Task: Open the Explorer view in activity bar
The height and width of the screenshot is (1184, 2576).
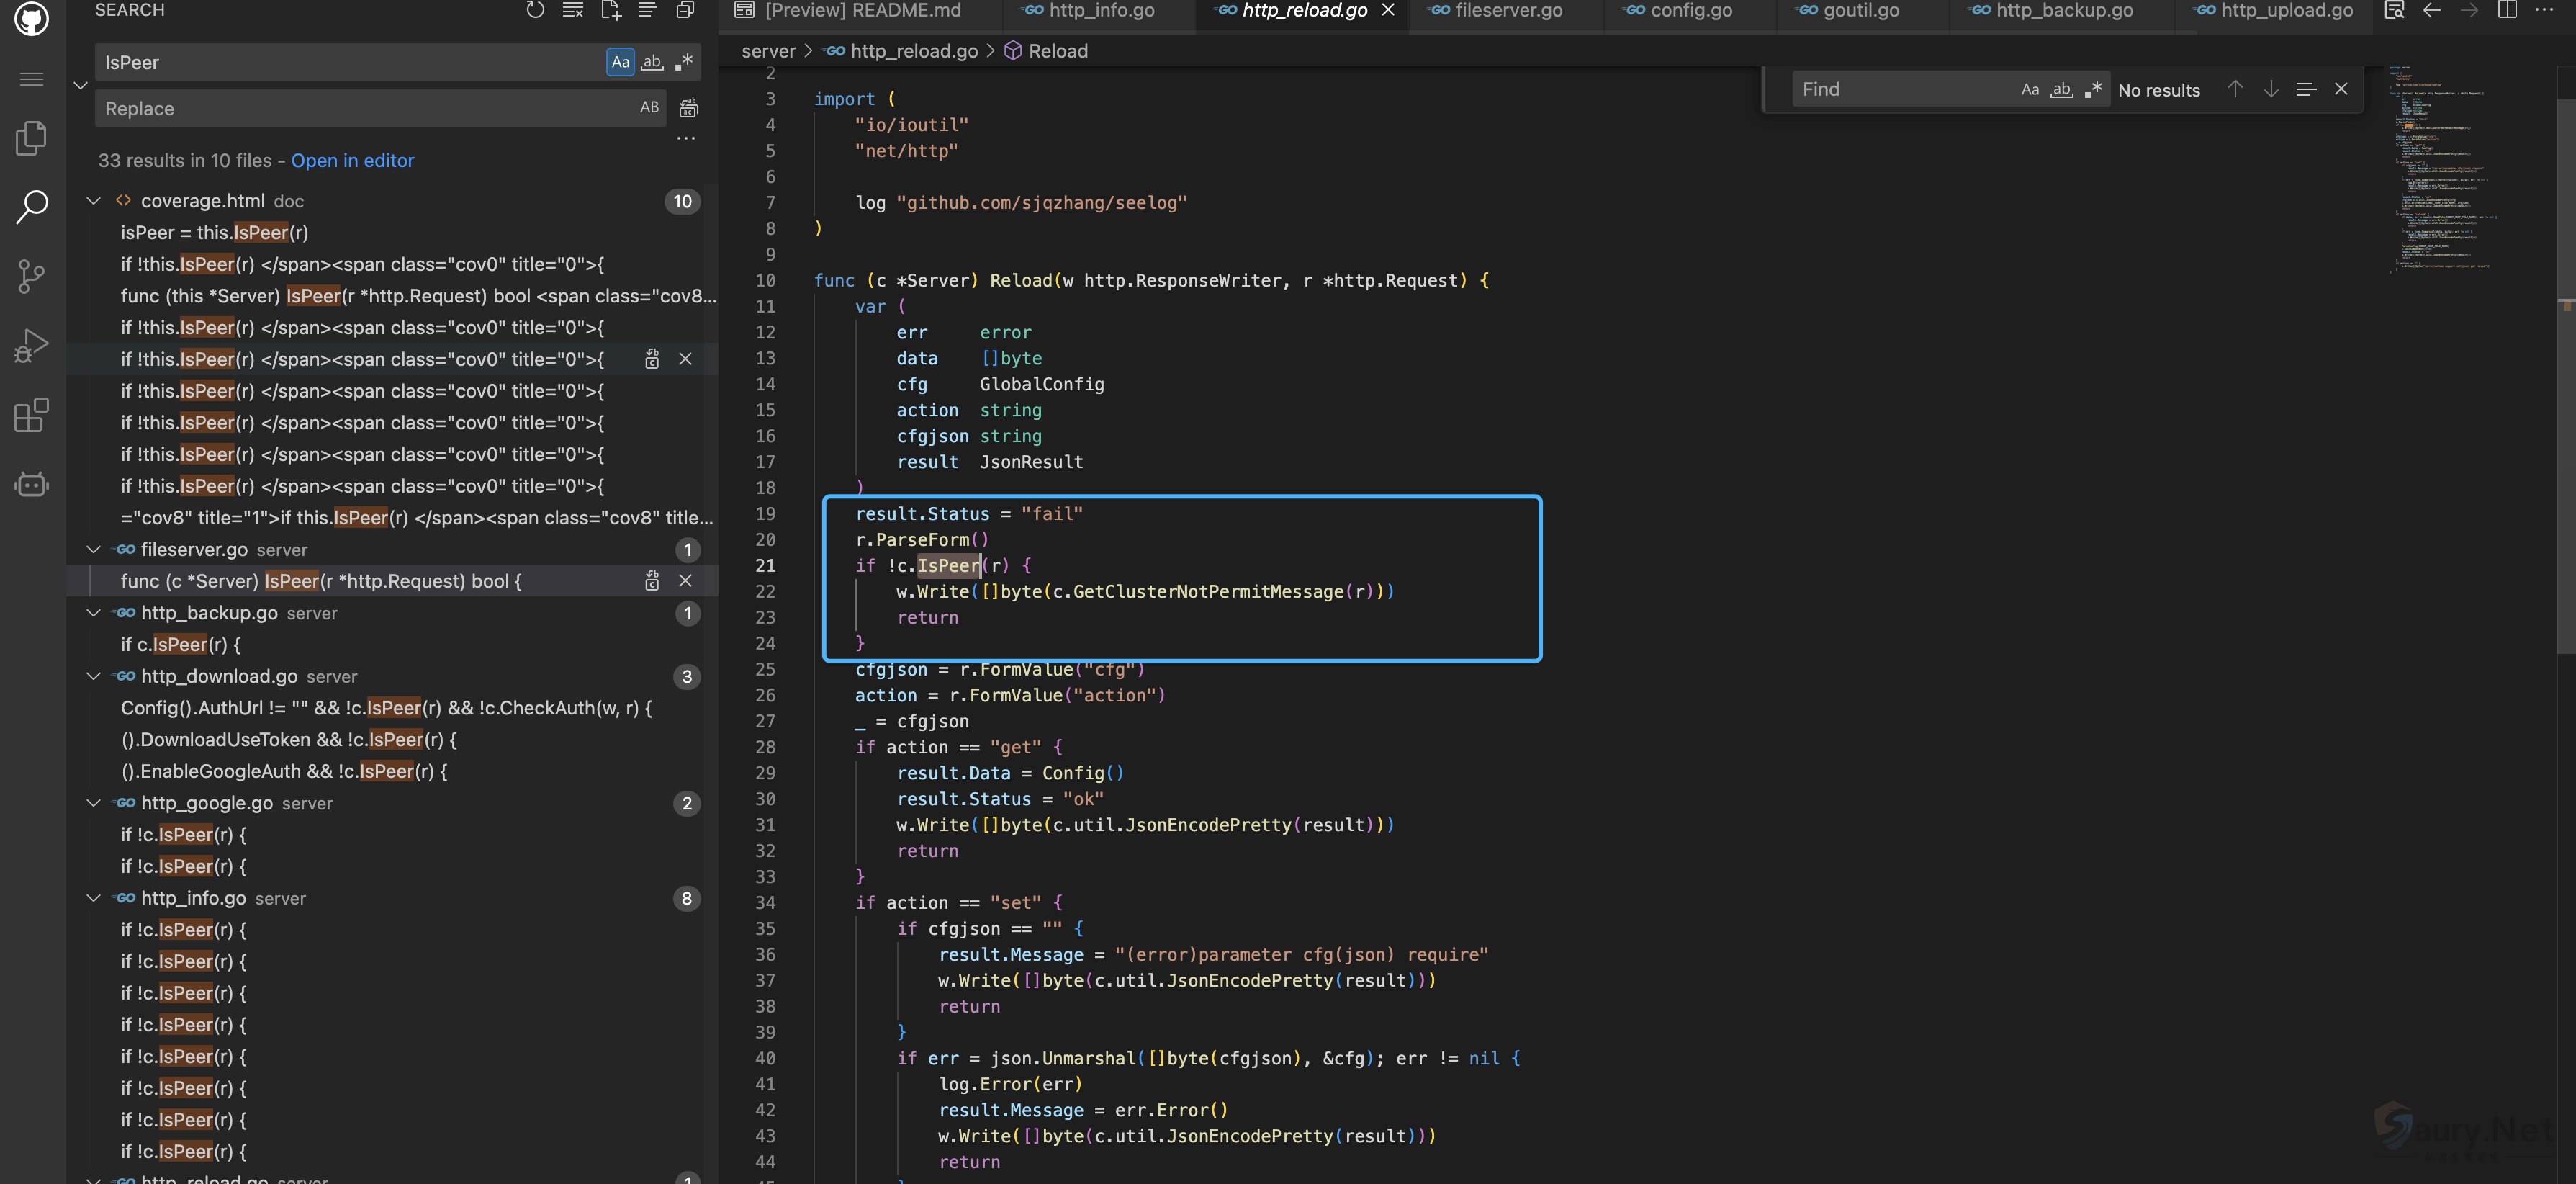Action: point(31,138)
